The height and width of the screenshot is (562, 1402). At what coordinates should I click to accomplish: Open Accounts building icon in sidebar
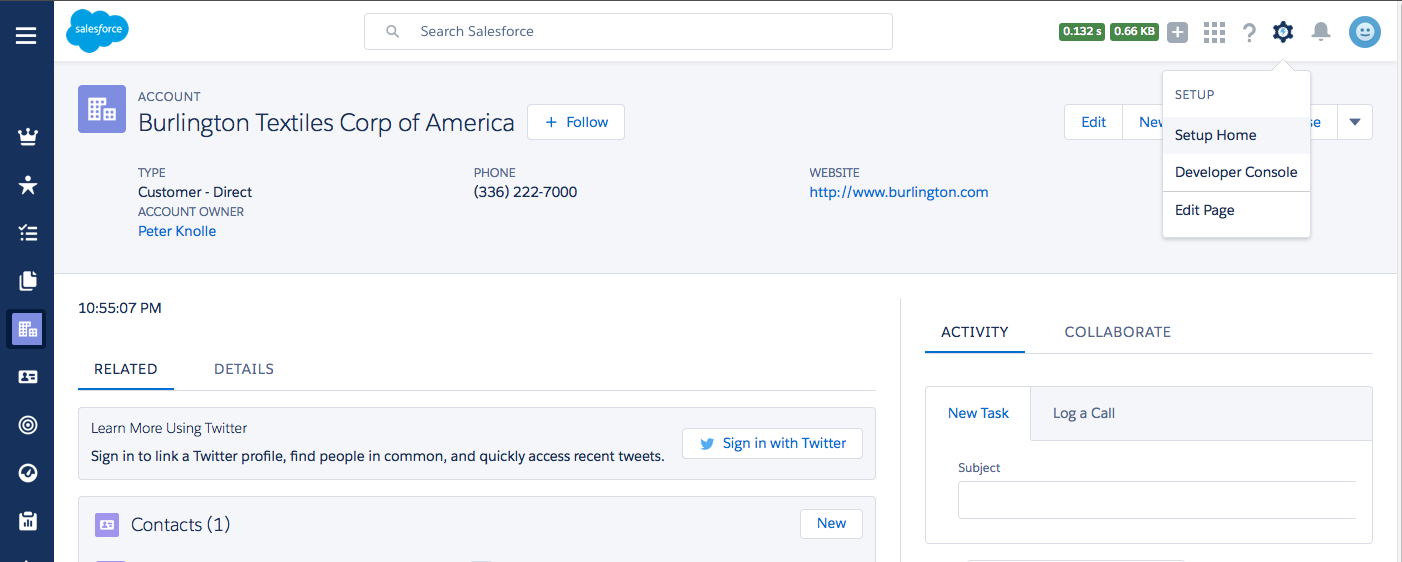(x=28, y=329)
